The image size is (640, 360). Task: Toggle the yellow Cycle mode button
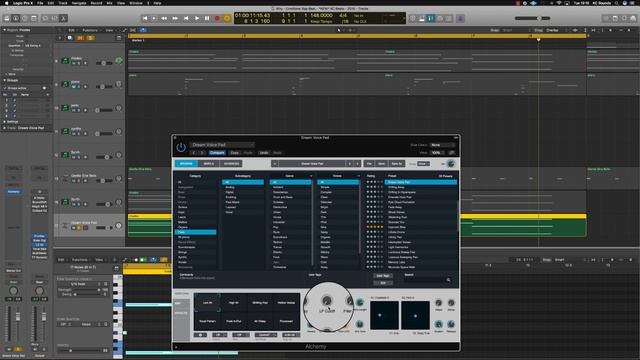click(227, 18)
